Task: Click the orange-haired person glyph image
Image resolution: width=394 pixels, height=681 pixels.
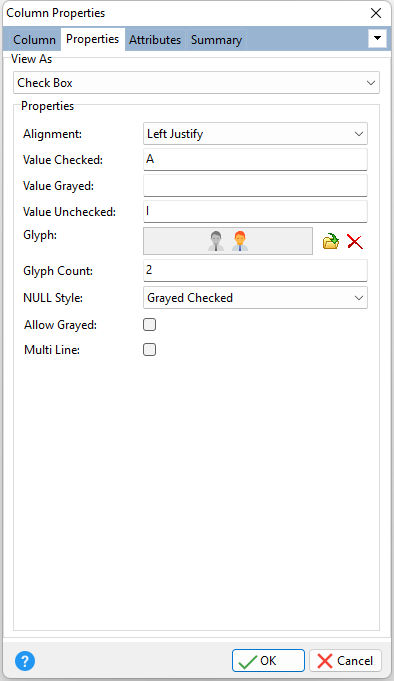Action: [239, 241]
